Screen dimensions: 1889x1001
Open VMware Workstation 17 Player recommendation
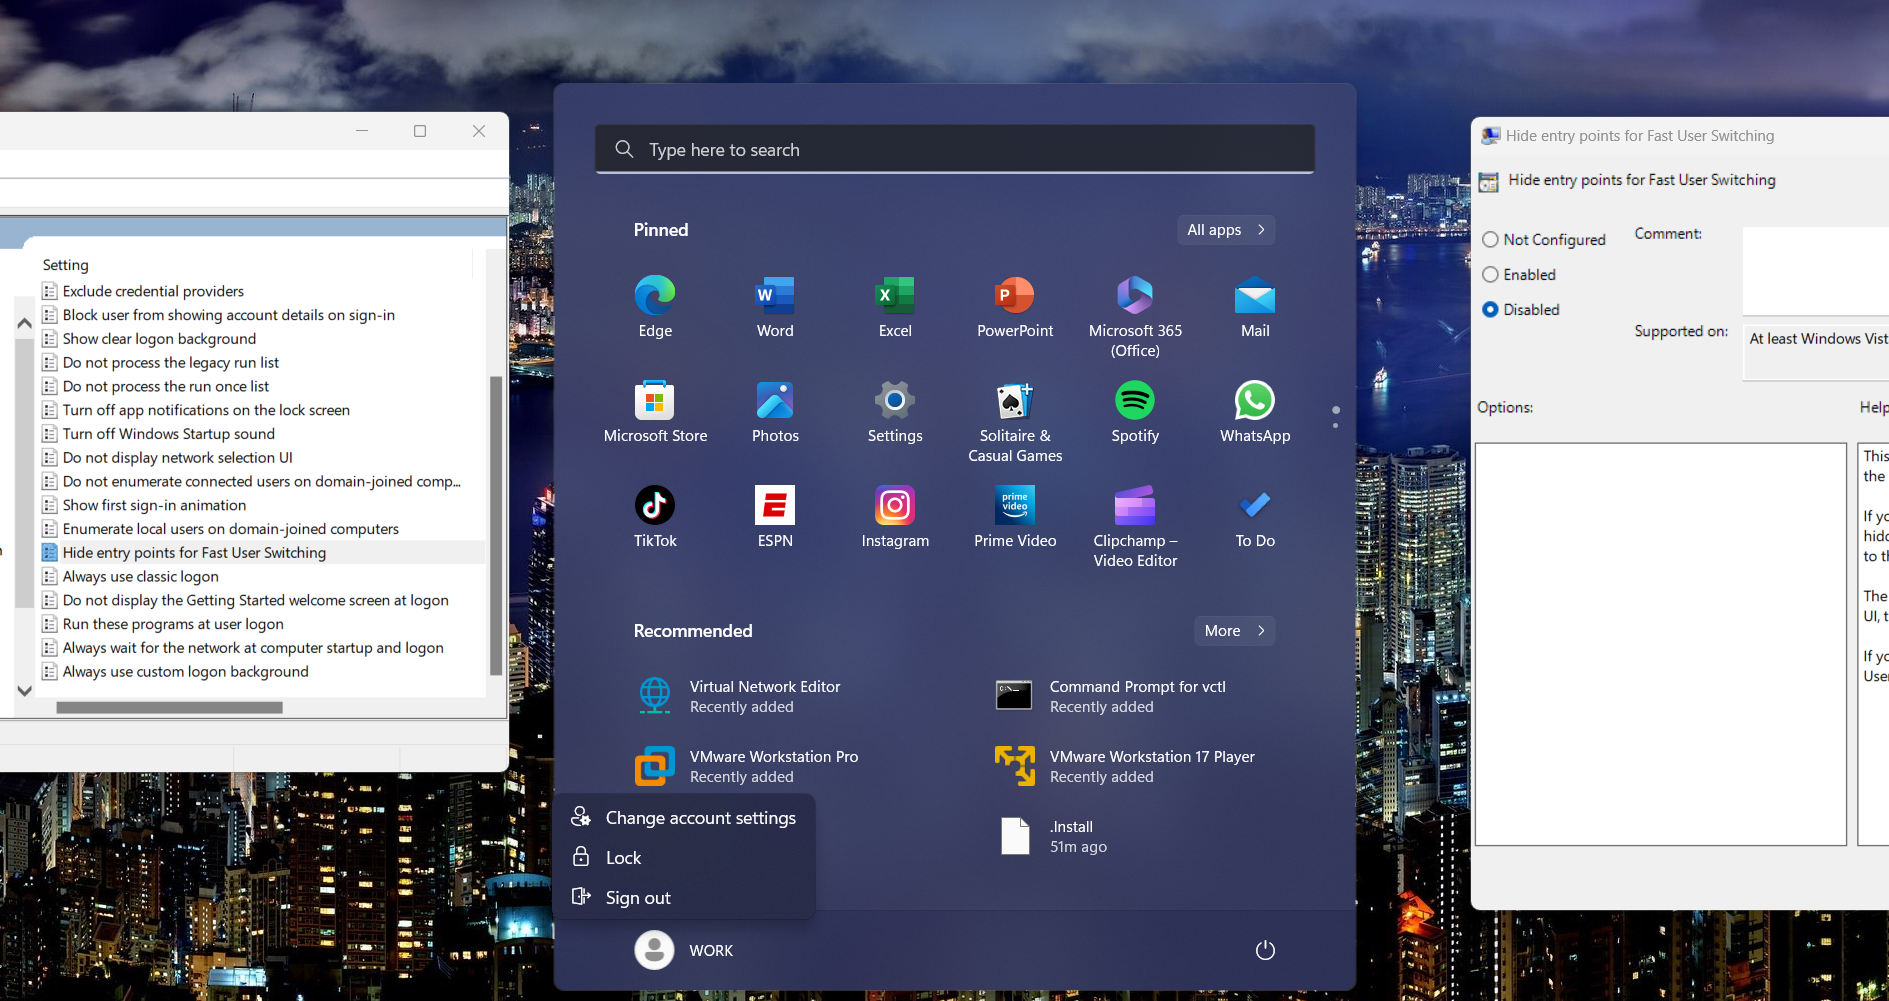coord(1125,766)
